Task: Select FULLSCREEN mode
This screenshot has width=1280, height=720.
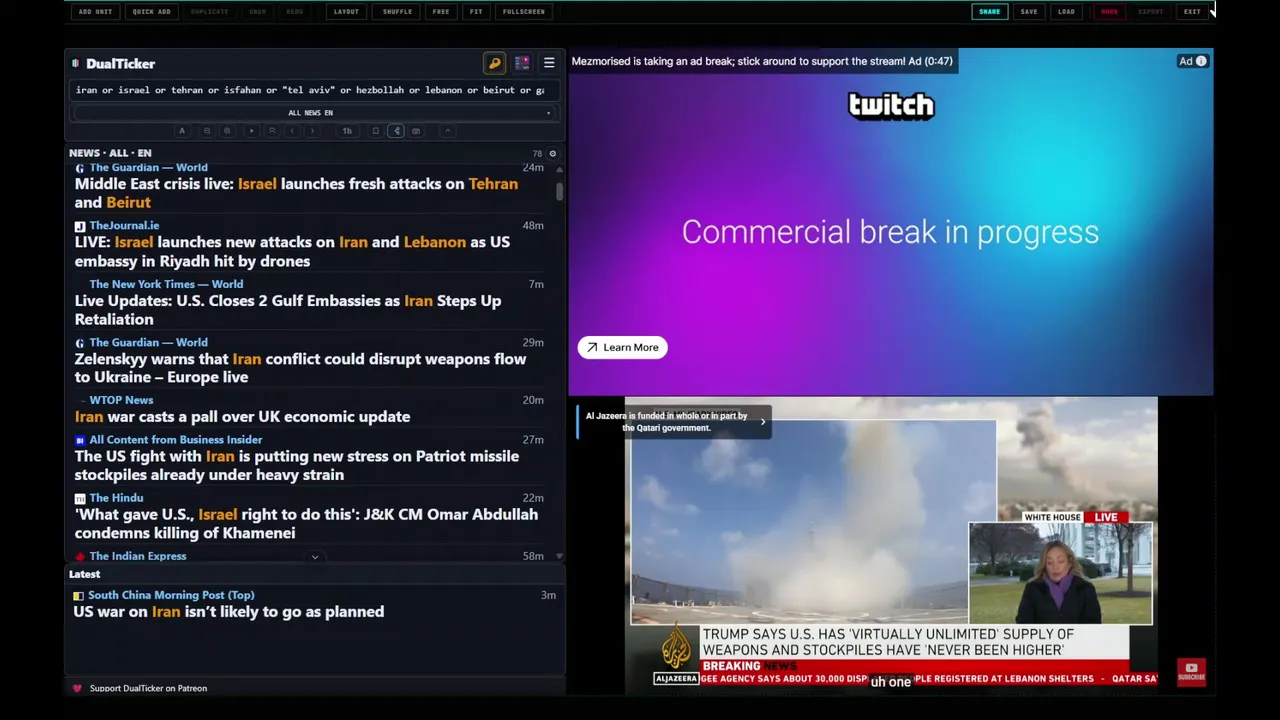Action: tap(524, 12)
